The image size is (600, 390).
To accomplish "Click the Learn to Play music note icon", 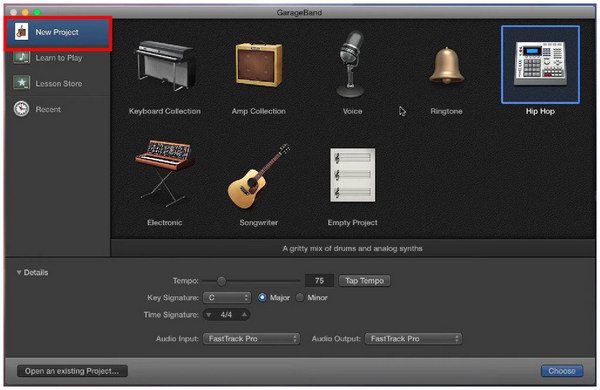I will click(21, 57).
